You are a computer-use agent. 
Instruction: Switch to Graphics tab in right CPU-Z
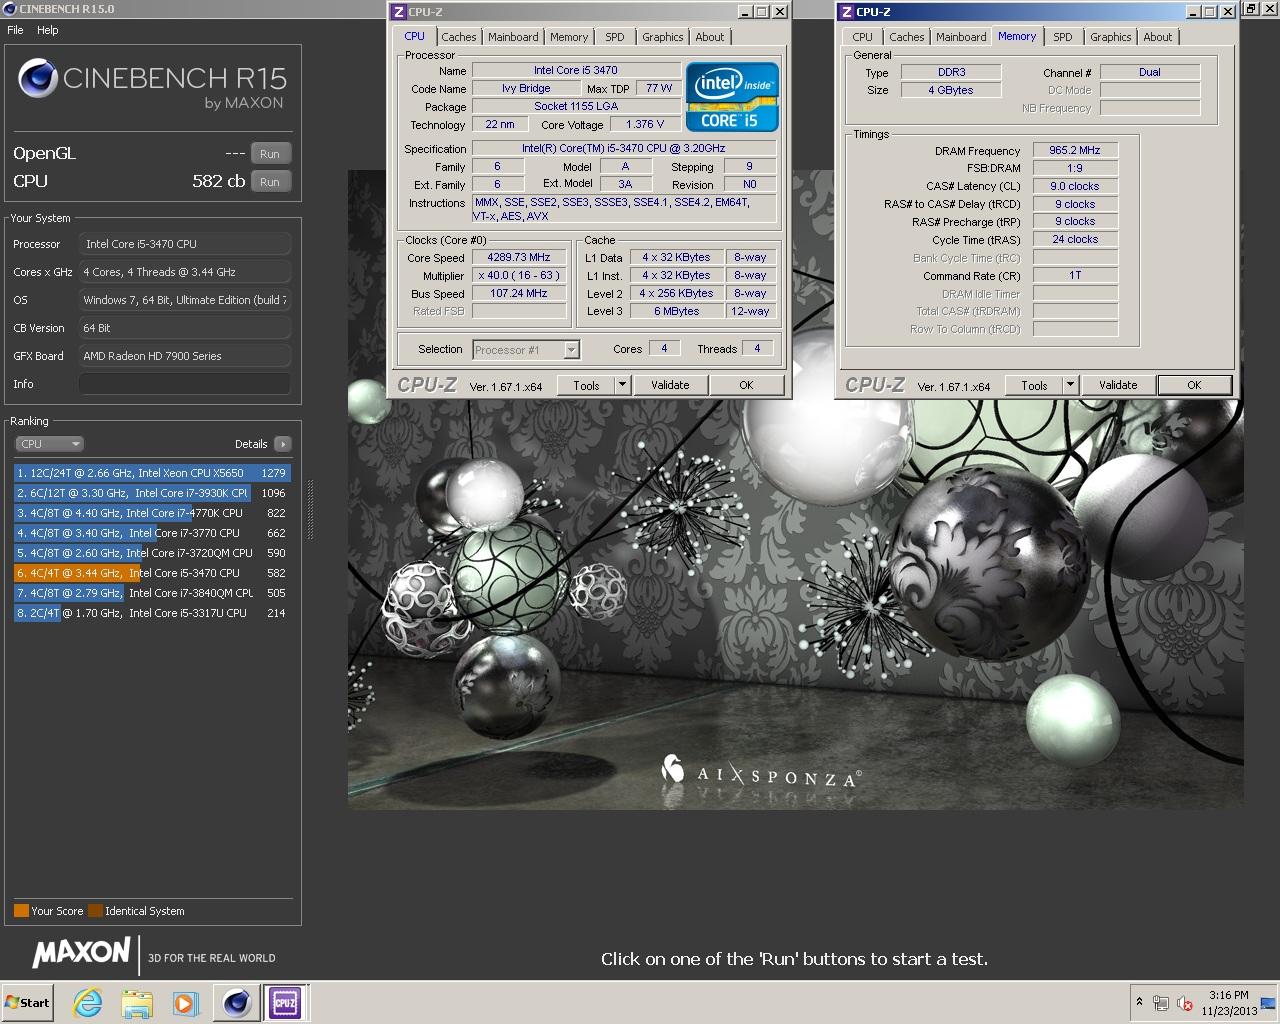1111,37
